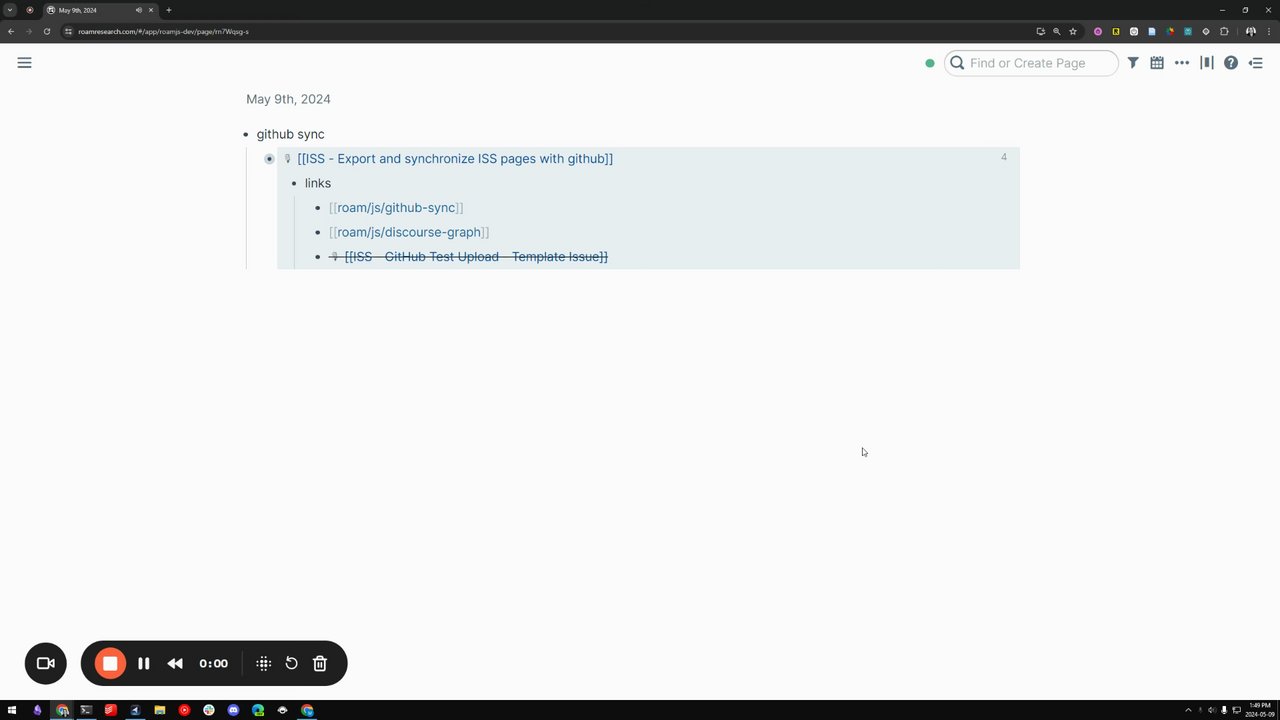This screenshot has width=1280, height=720.
Task: Click the rewind button in recorder
Action: click(175, 663)
